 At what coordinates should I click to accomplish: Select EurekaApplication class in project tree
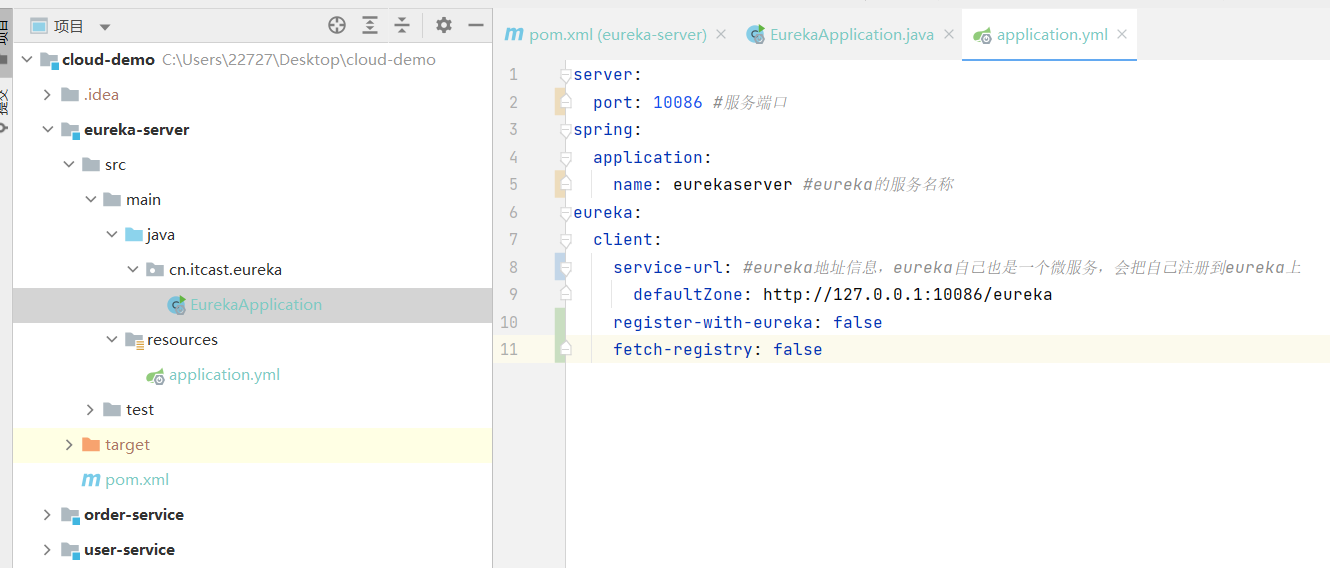(x=252, y=305)
